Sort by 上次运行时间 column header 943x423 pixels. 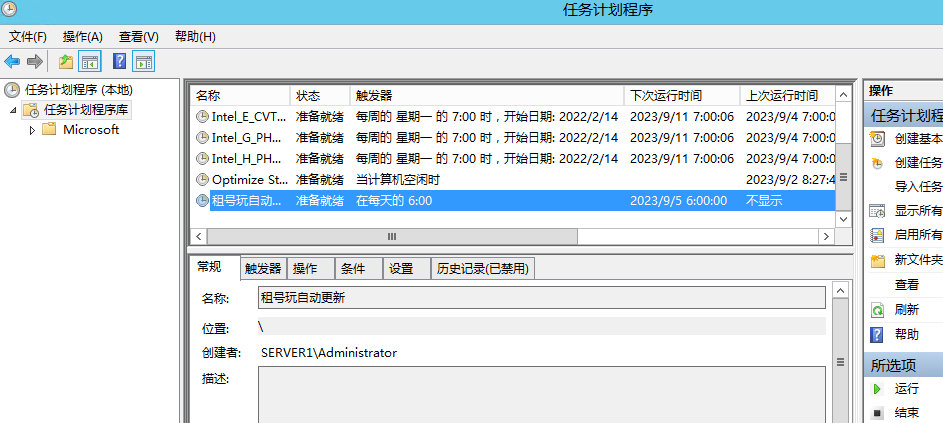pos(788,96)
